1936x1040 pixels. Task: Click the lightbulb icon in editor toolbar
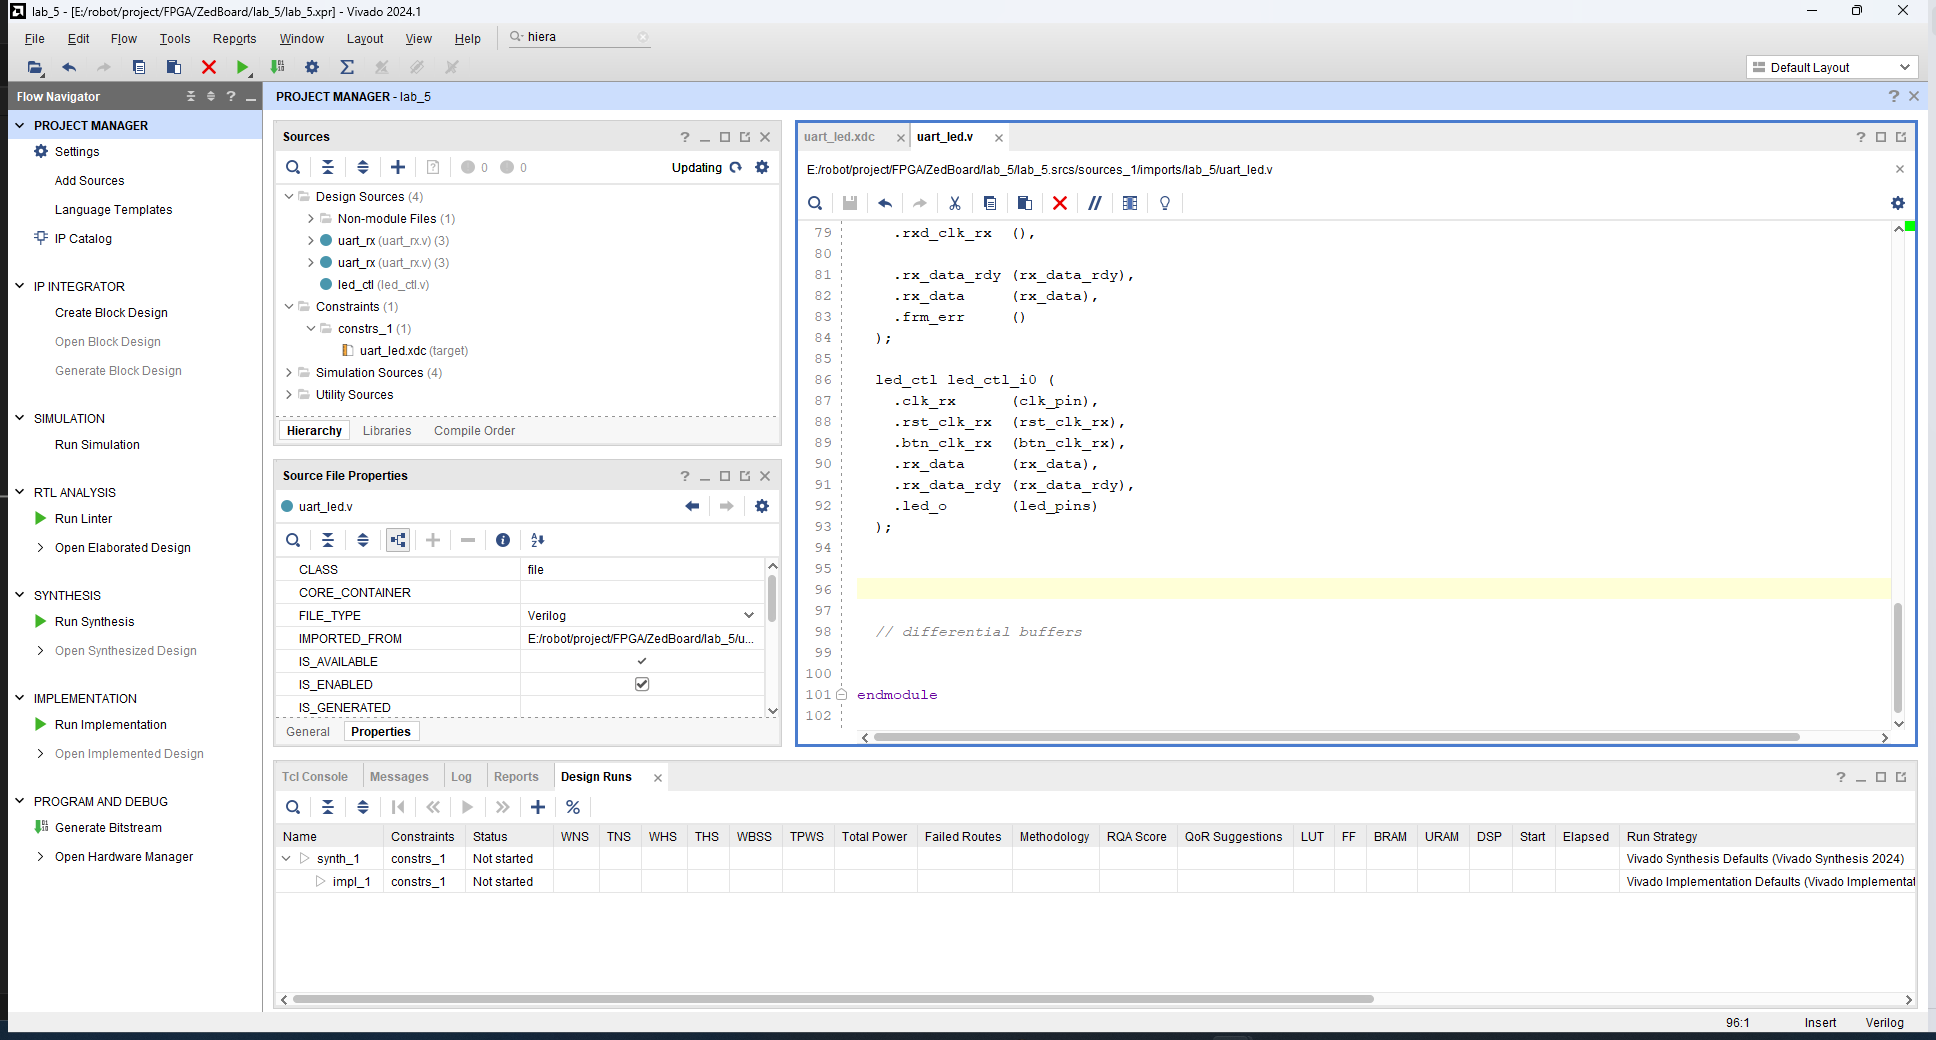[1165, 203]
